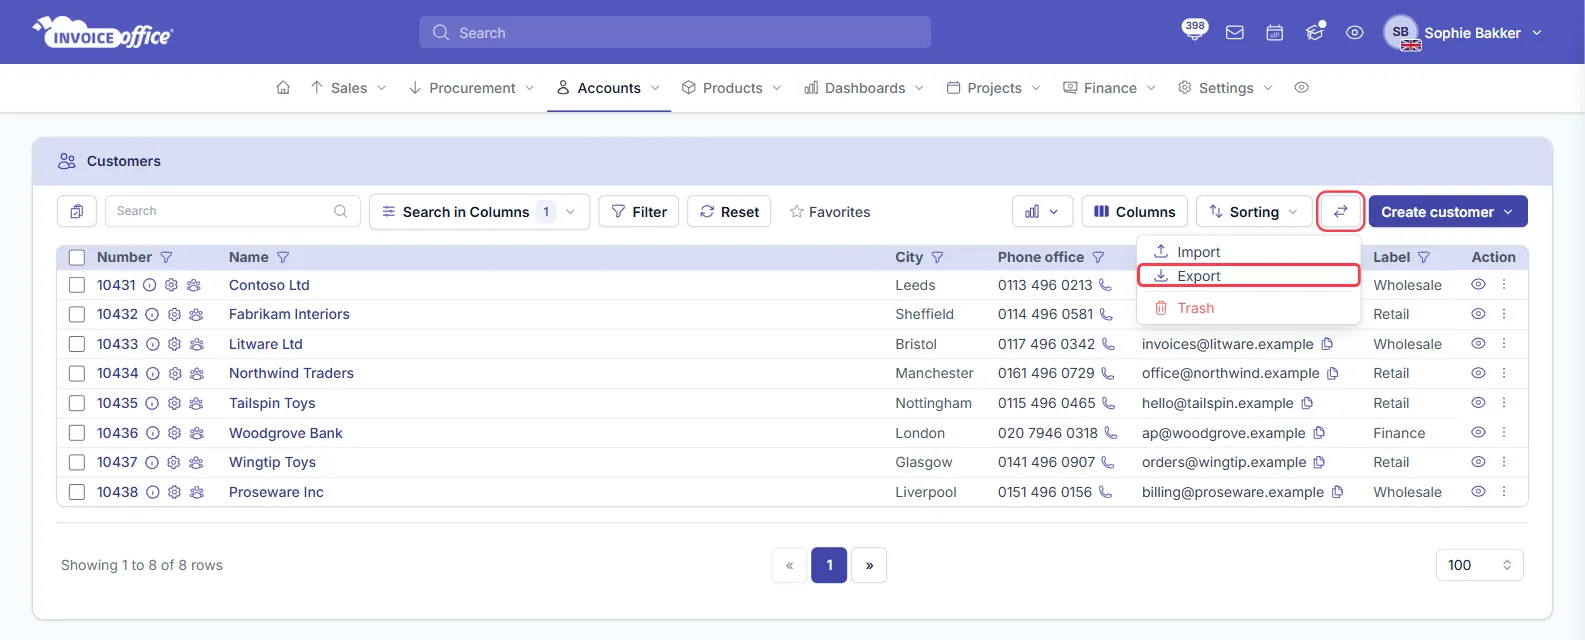View Woodgrove Bank via eye icon
The image size is (1585, 640).
[x=1478, y=433]
